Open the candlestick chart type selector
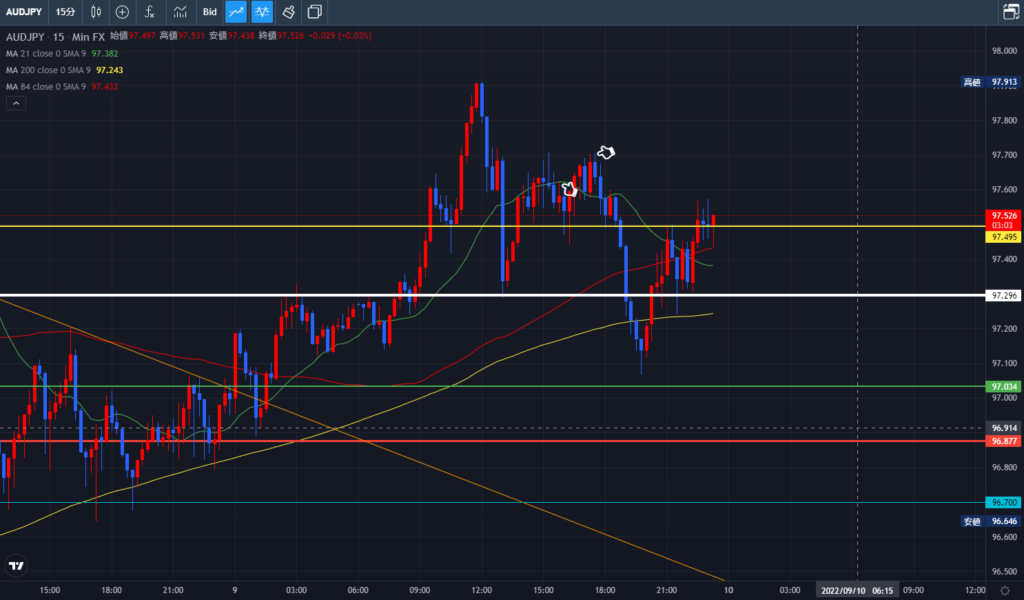 (96, 12)
